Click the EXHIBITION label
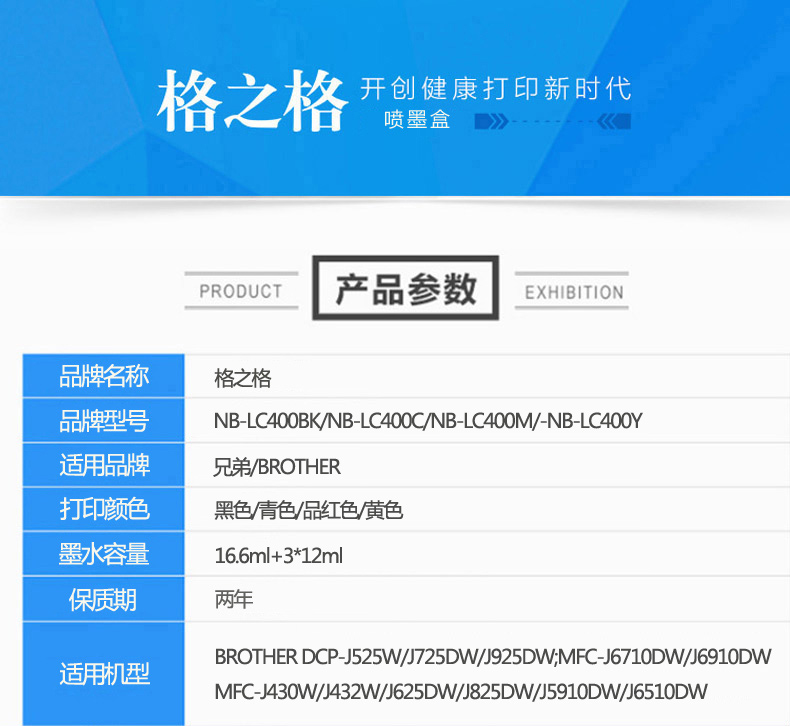 coord(574,292)
